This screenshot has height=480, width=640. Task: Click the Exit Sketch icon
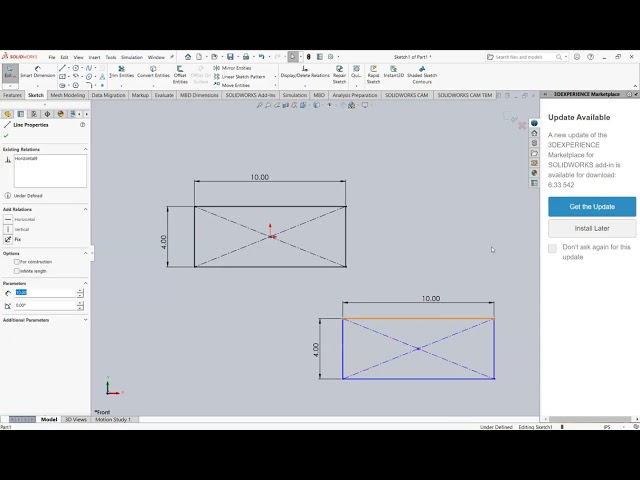[x=10, y=72]
